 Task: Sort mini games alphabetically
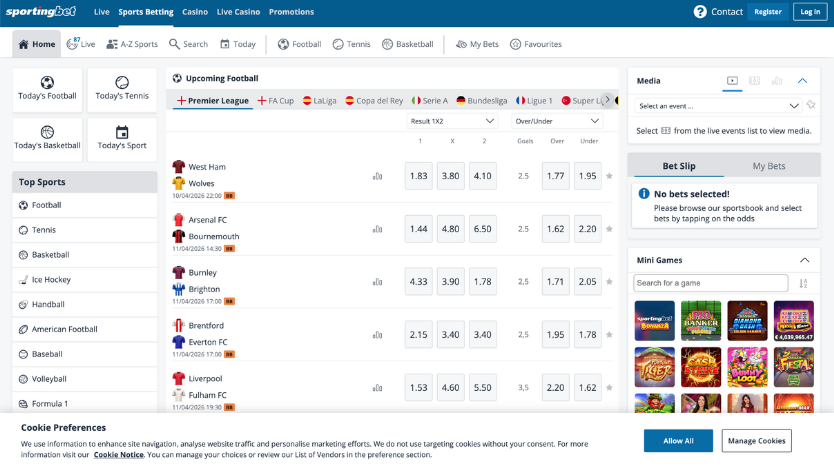click(x=803, y=283)
